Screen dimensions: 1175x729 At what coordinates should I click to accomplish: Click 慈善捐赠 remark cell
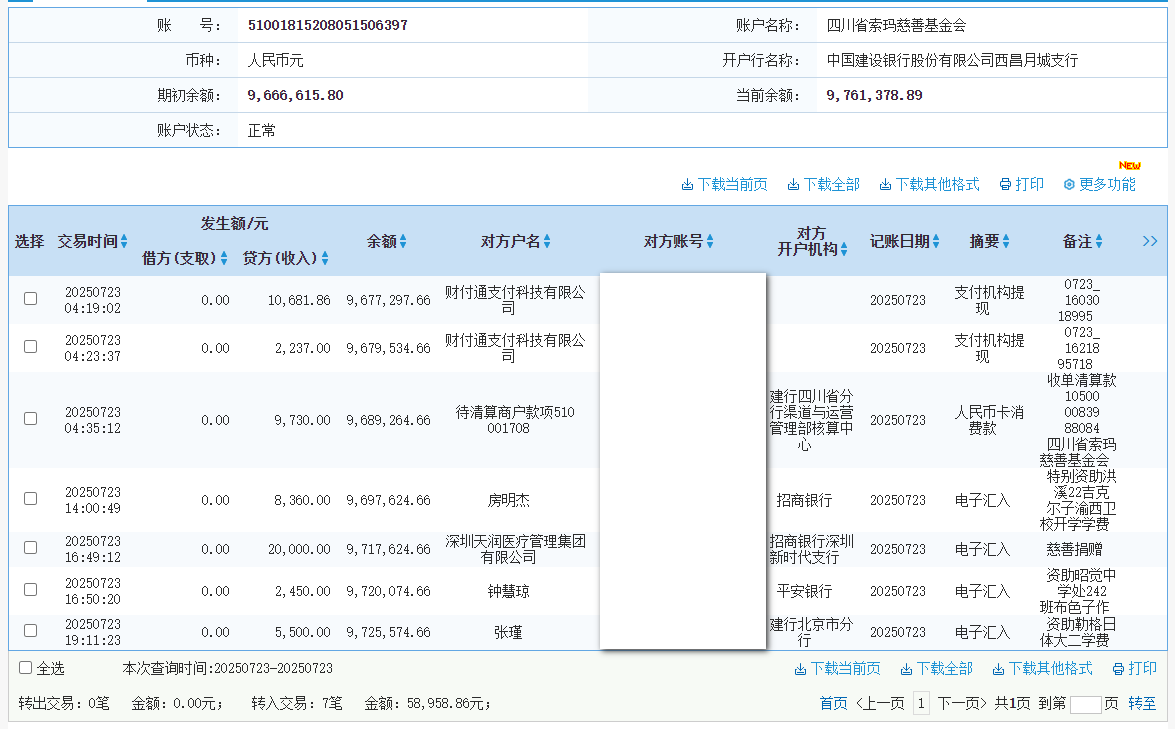[x=1075, y=549]
